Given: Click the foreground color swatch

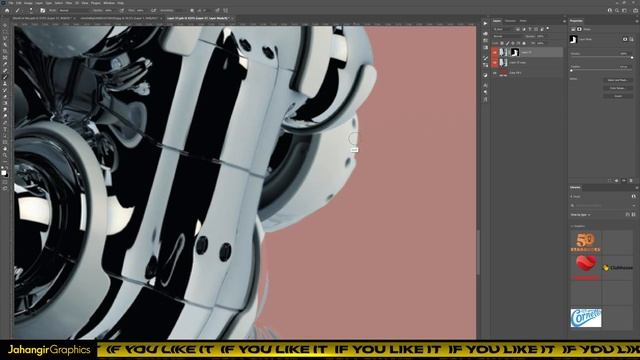Looking at the screenshot, I should point(4,173).
